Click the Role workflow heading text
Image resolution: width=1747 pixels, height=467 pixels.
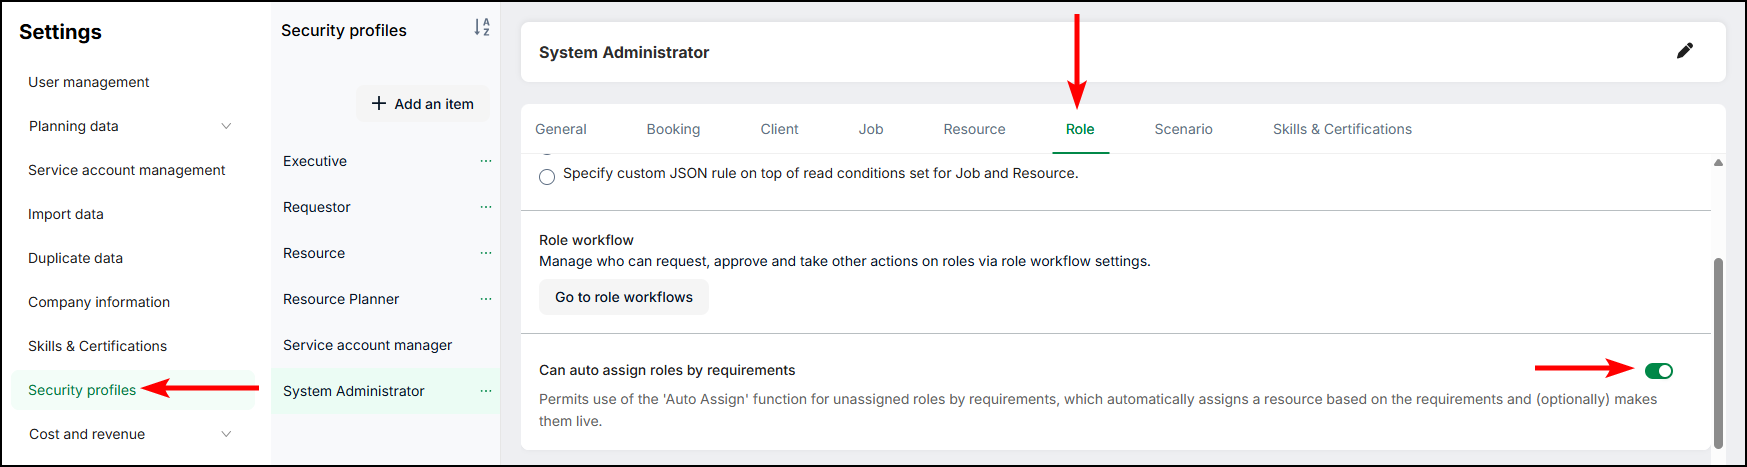click(x=586, y=240)
